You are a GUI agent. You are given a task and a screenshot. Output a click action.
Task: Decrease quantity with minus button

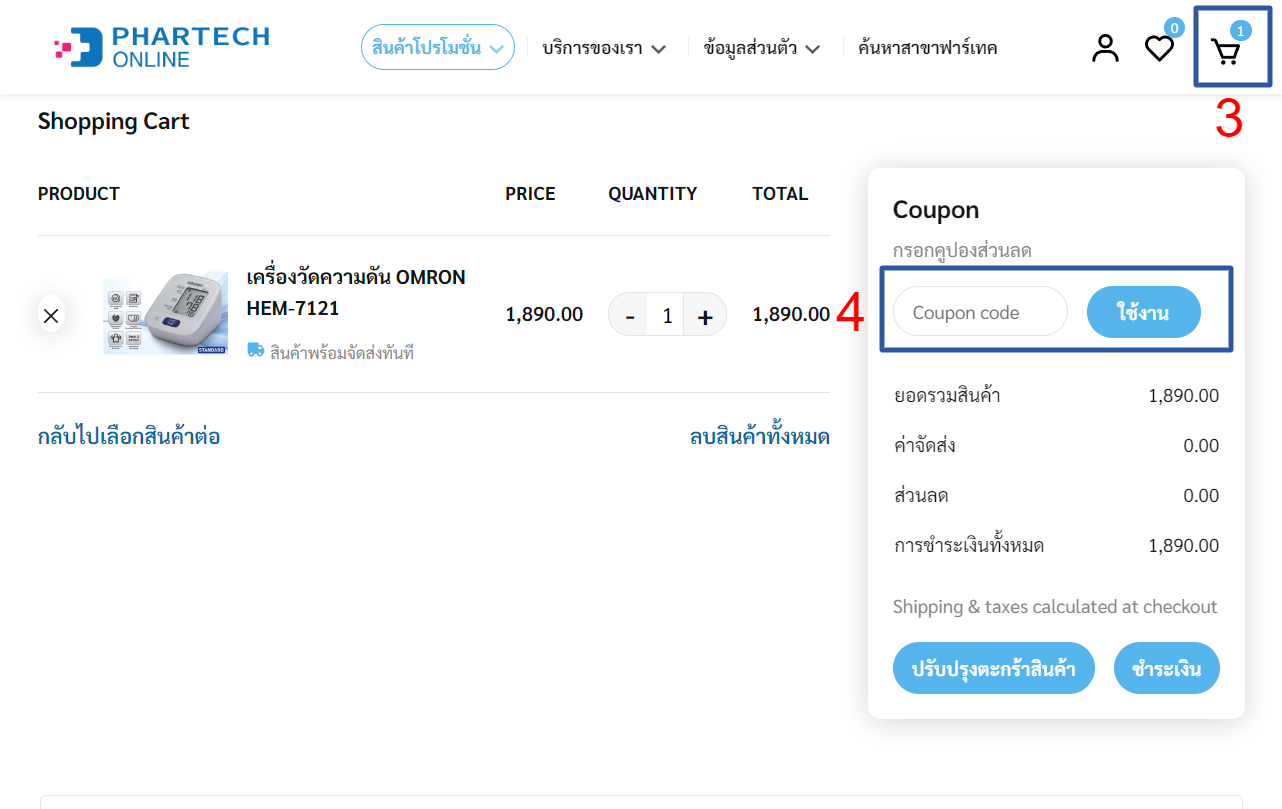tap(629, 316)
